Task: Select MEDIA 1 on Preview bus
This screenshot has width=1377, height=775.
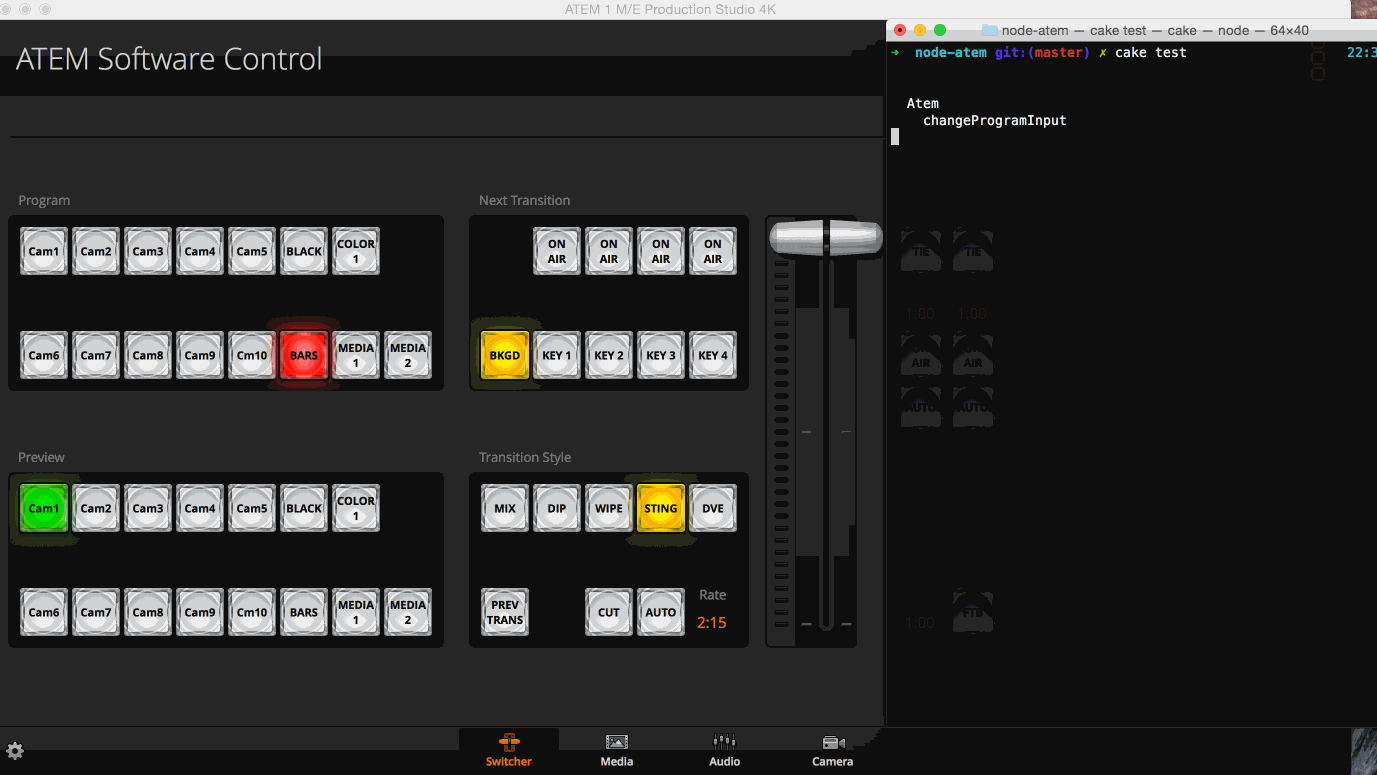Action: (356, 612)
